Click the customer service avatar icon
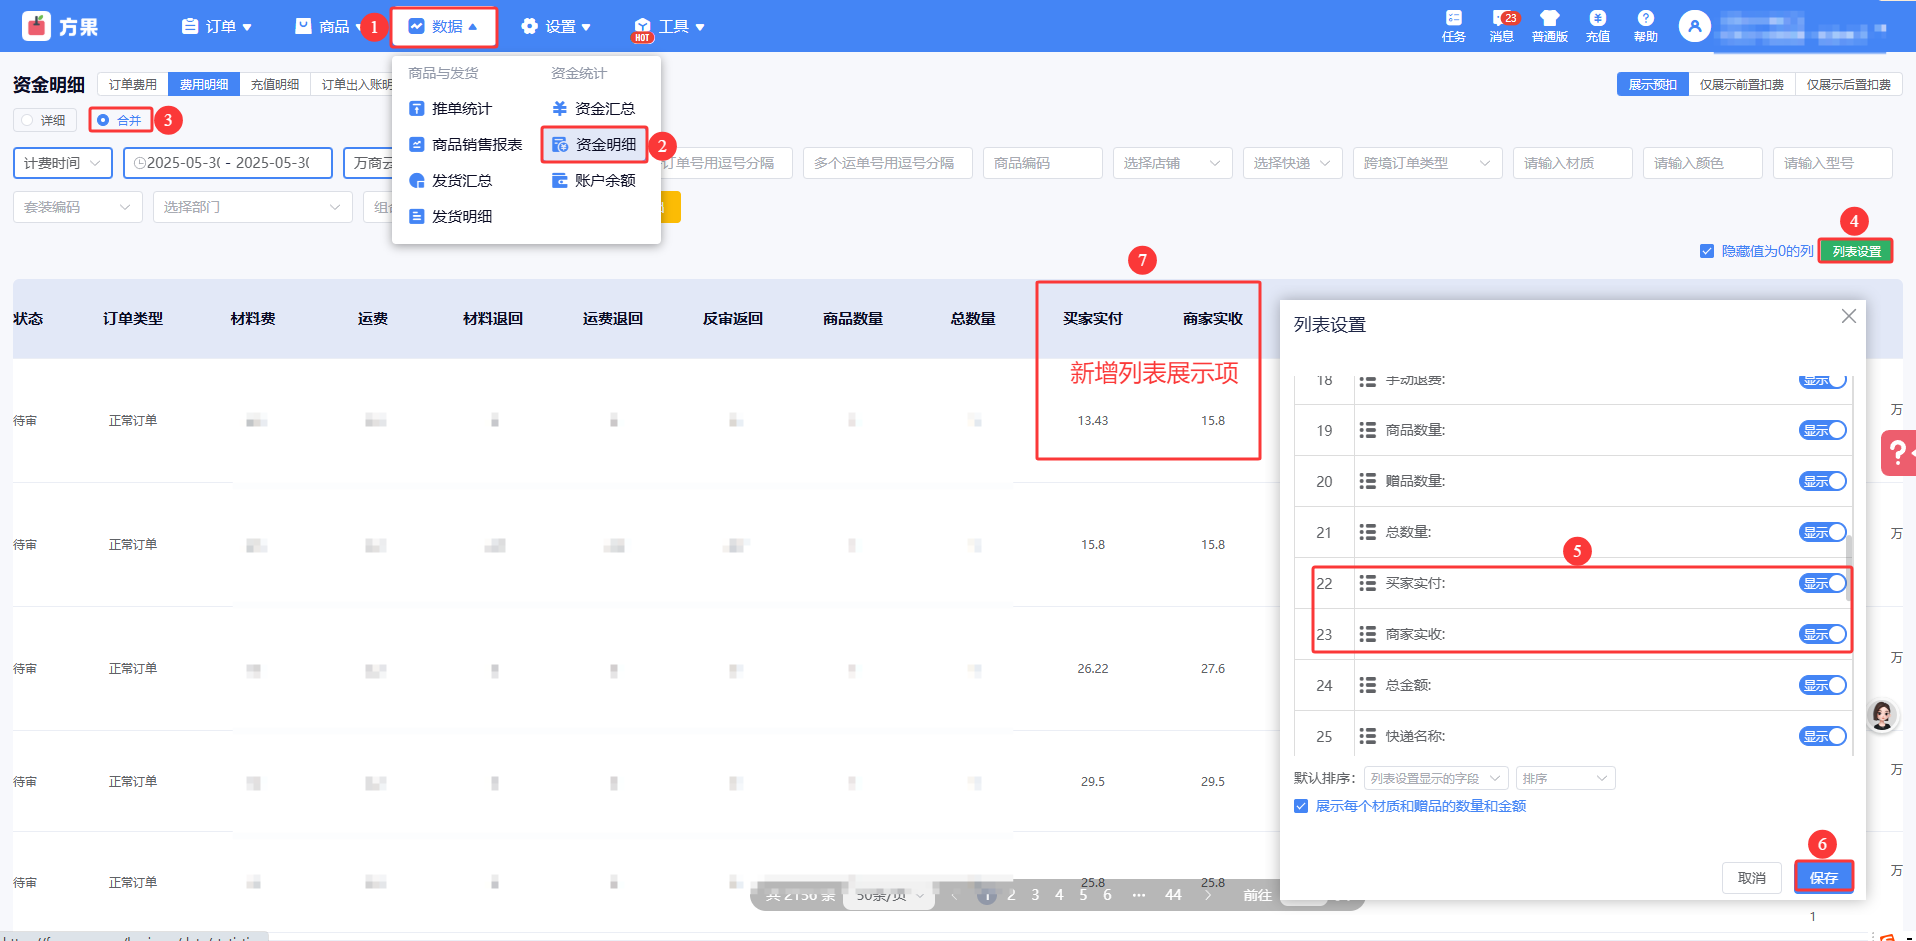 1881,715
